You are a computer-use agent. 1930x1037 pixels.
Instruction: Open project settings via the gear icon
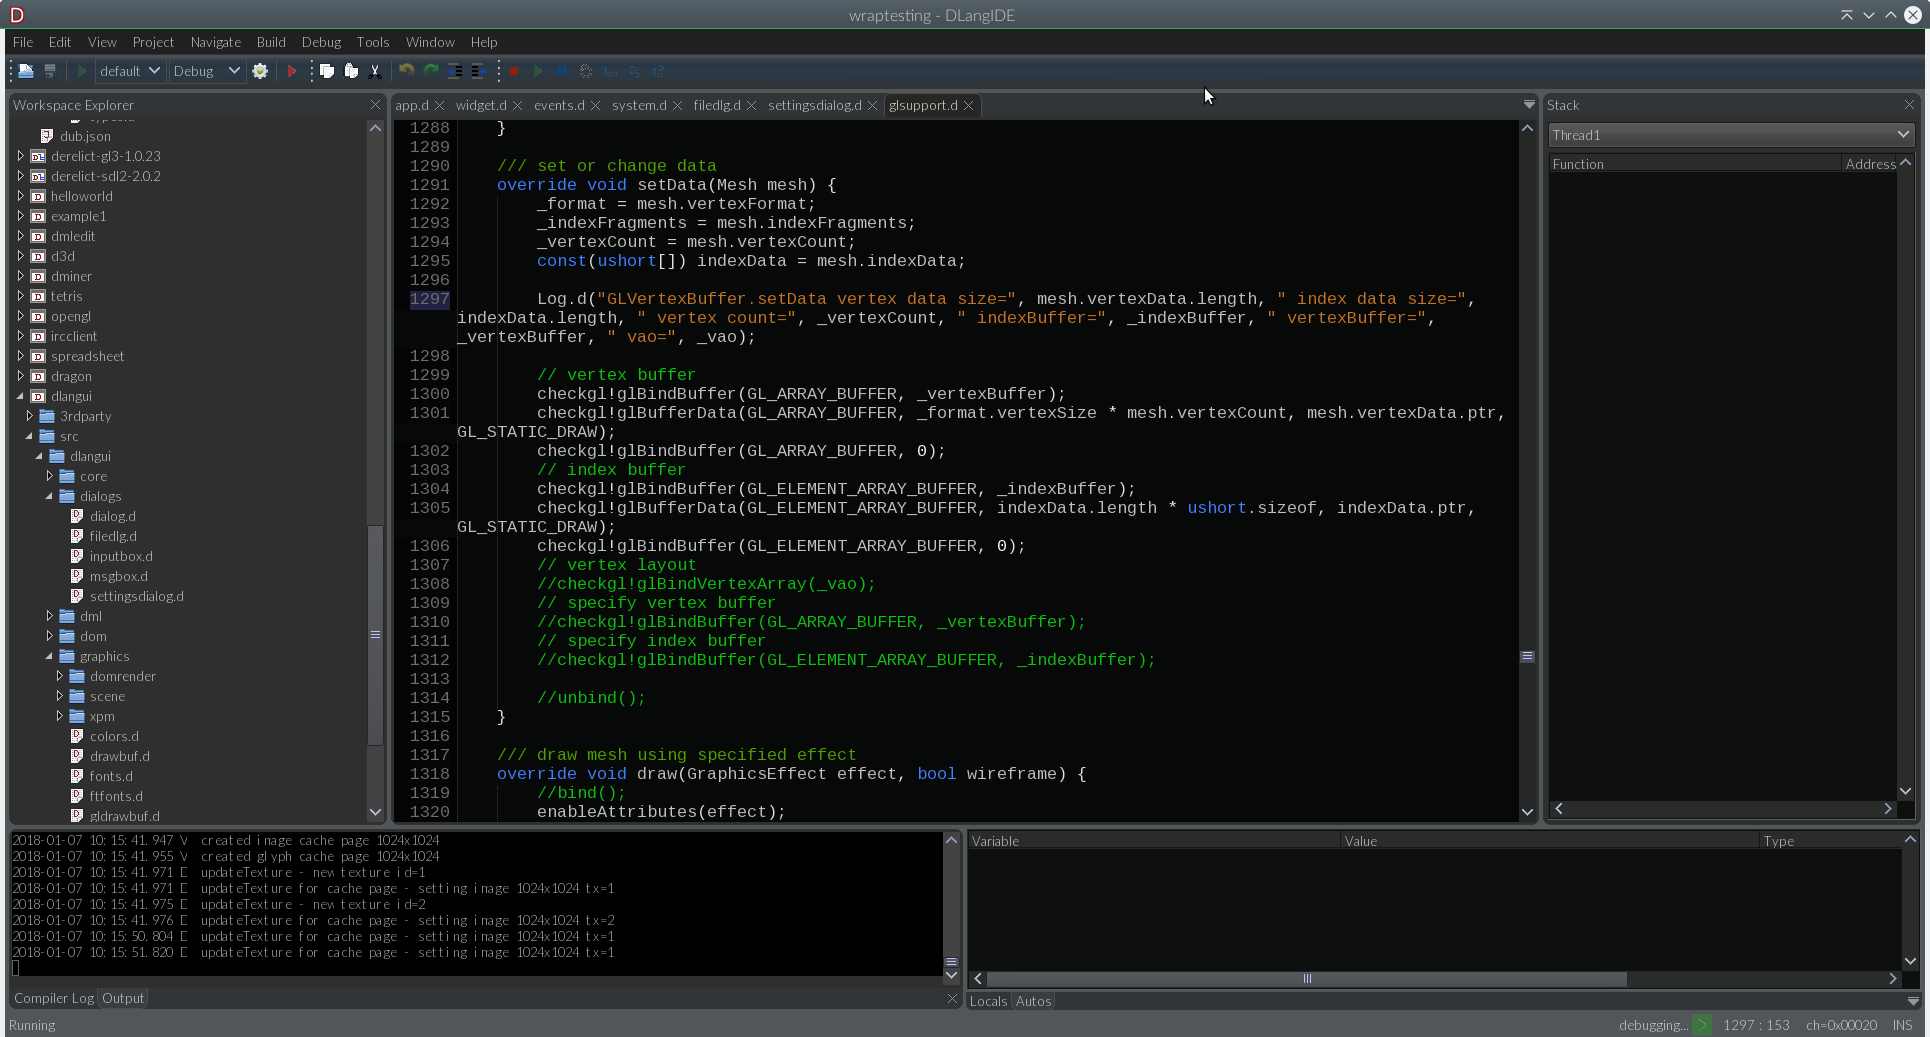(260, 71)
